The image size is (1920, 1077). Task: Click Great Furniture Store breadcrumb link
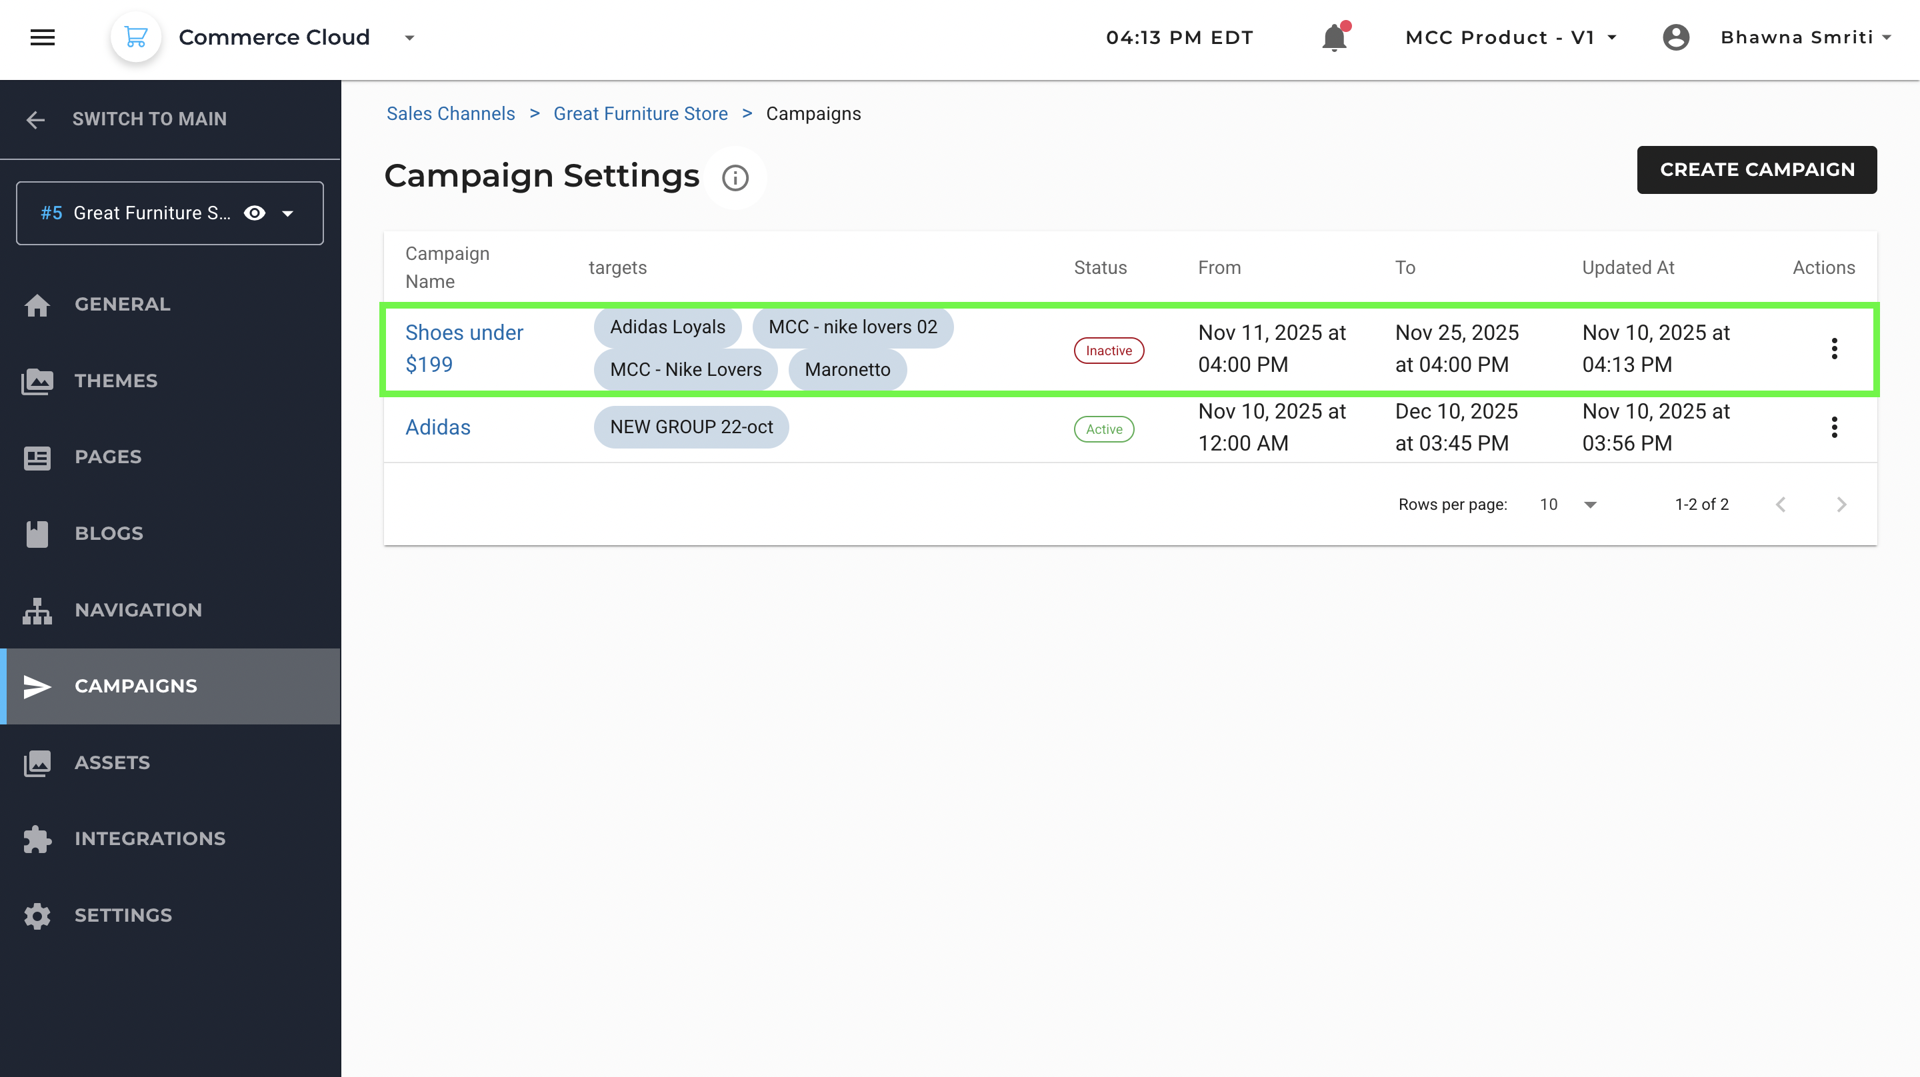(x=640, y=114)
